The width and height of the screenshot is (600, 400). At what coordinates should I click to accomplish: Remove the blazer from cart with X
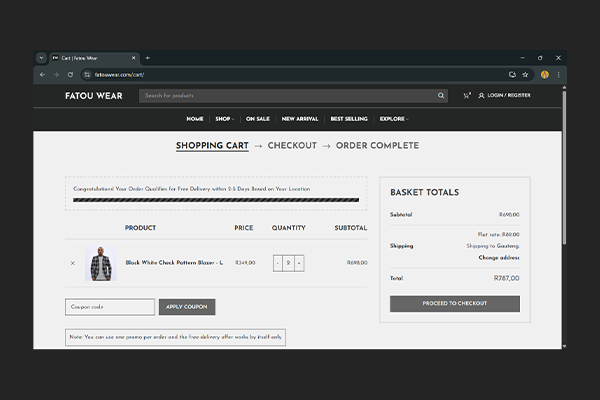coord(72,263)
